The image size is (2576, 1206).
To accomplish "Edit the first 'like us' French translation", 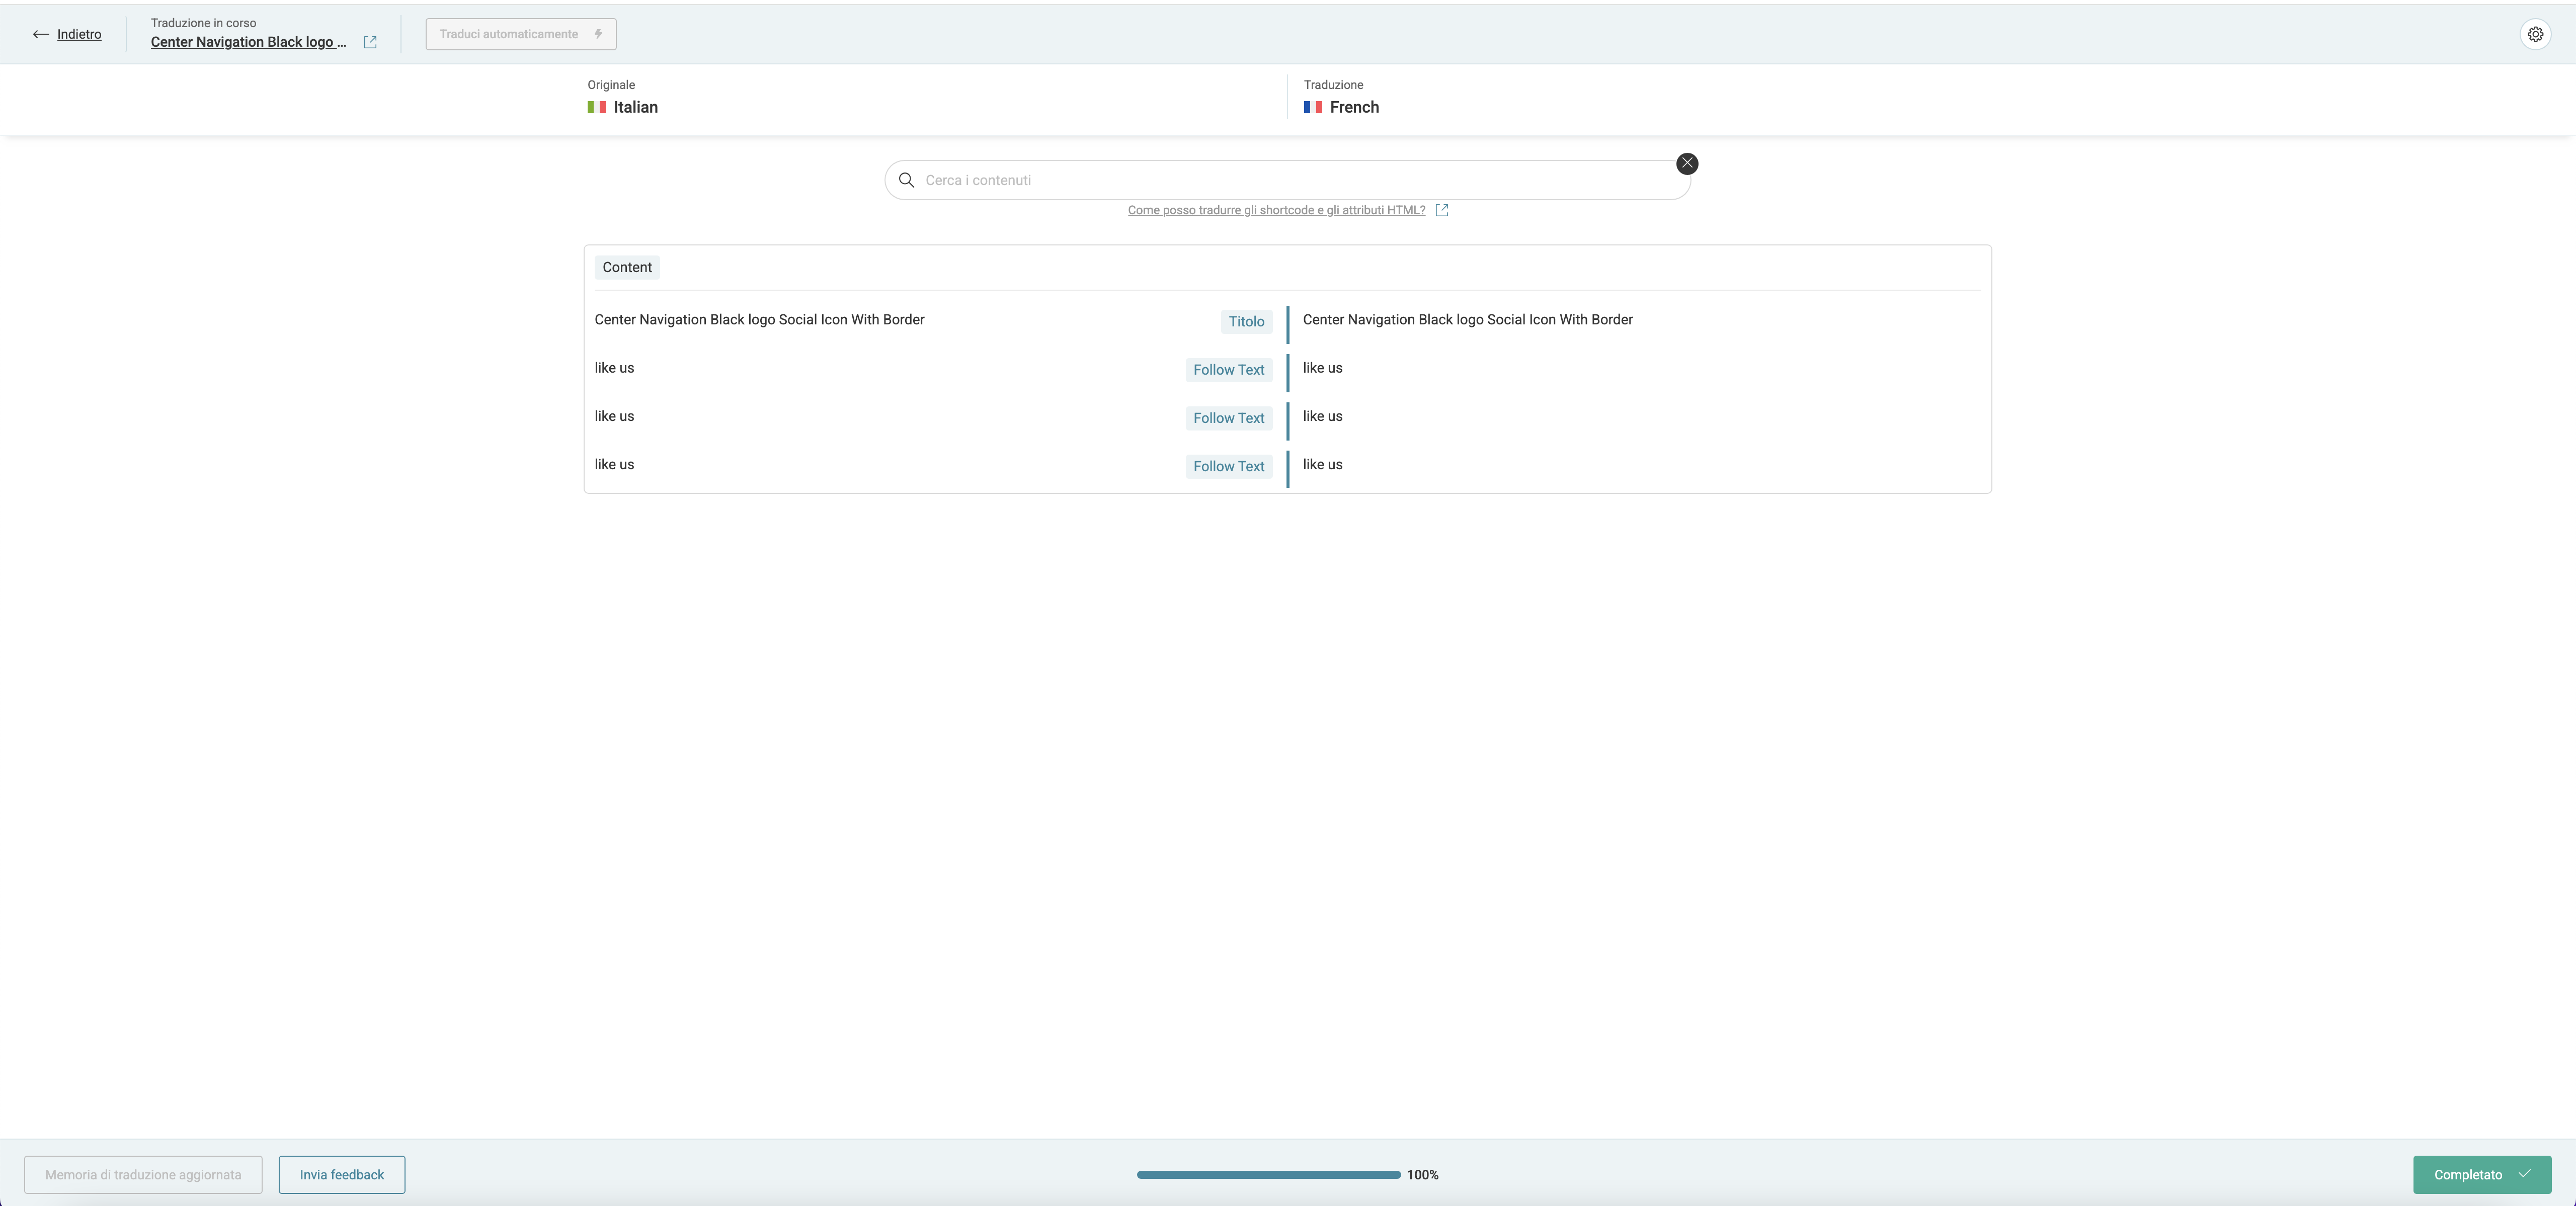I will [x=1323, y=368].
